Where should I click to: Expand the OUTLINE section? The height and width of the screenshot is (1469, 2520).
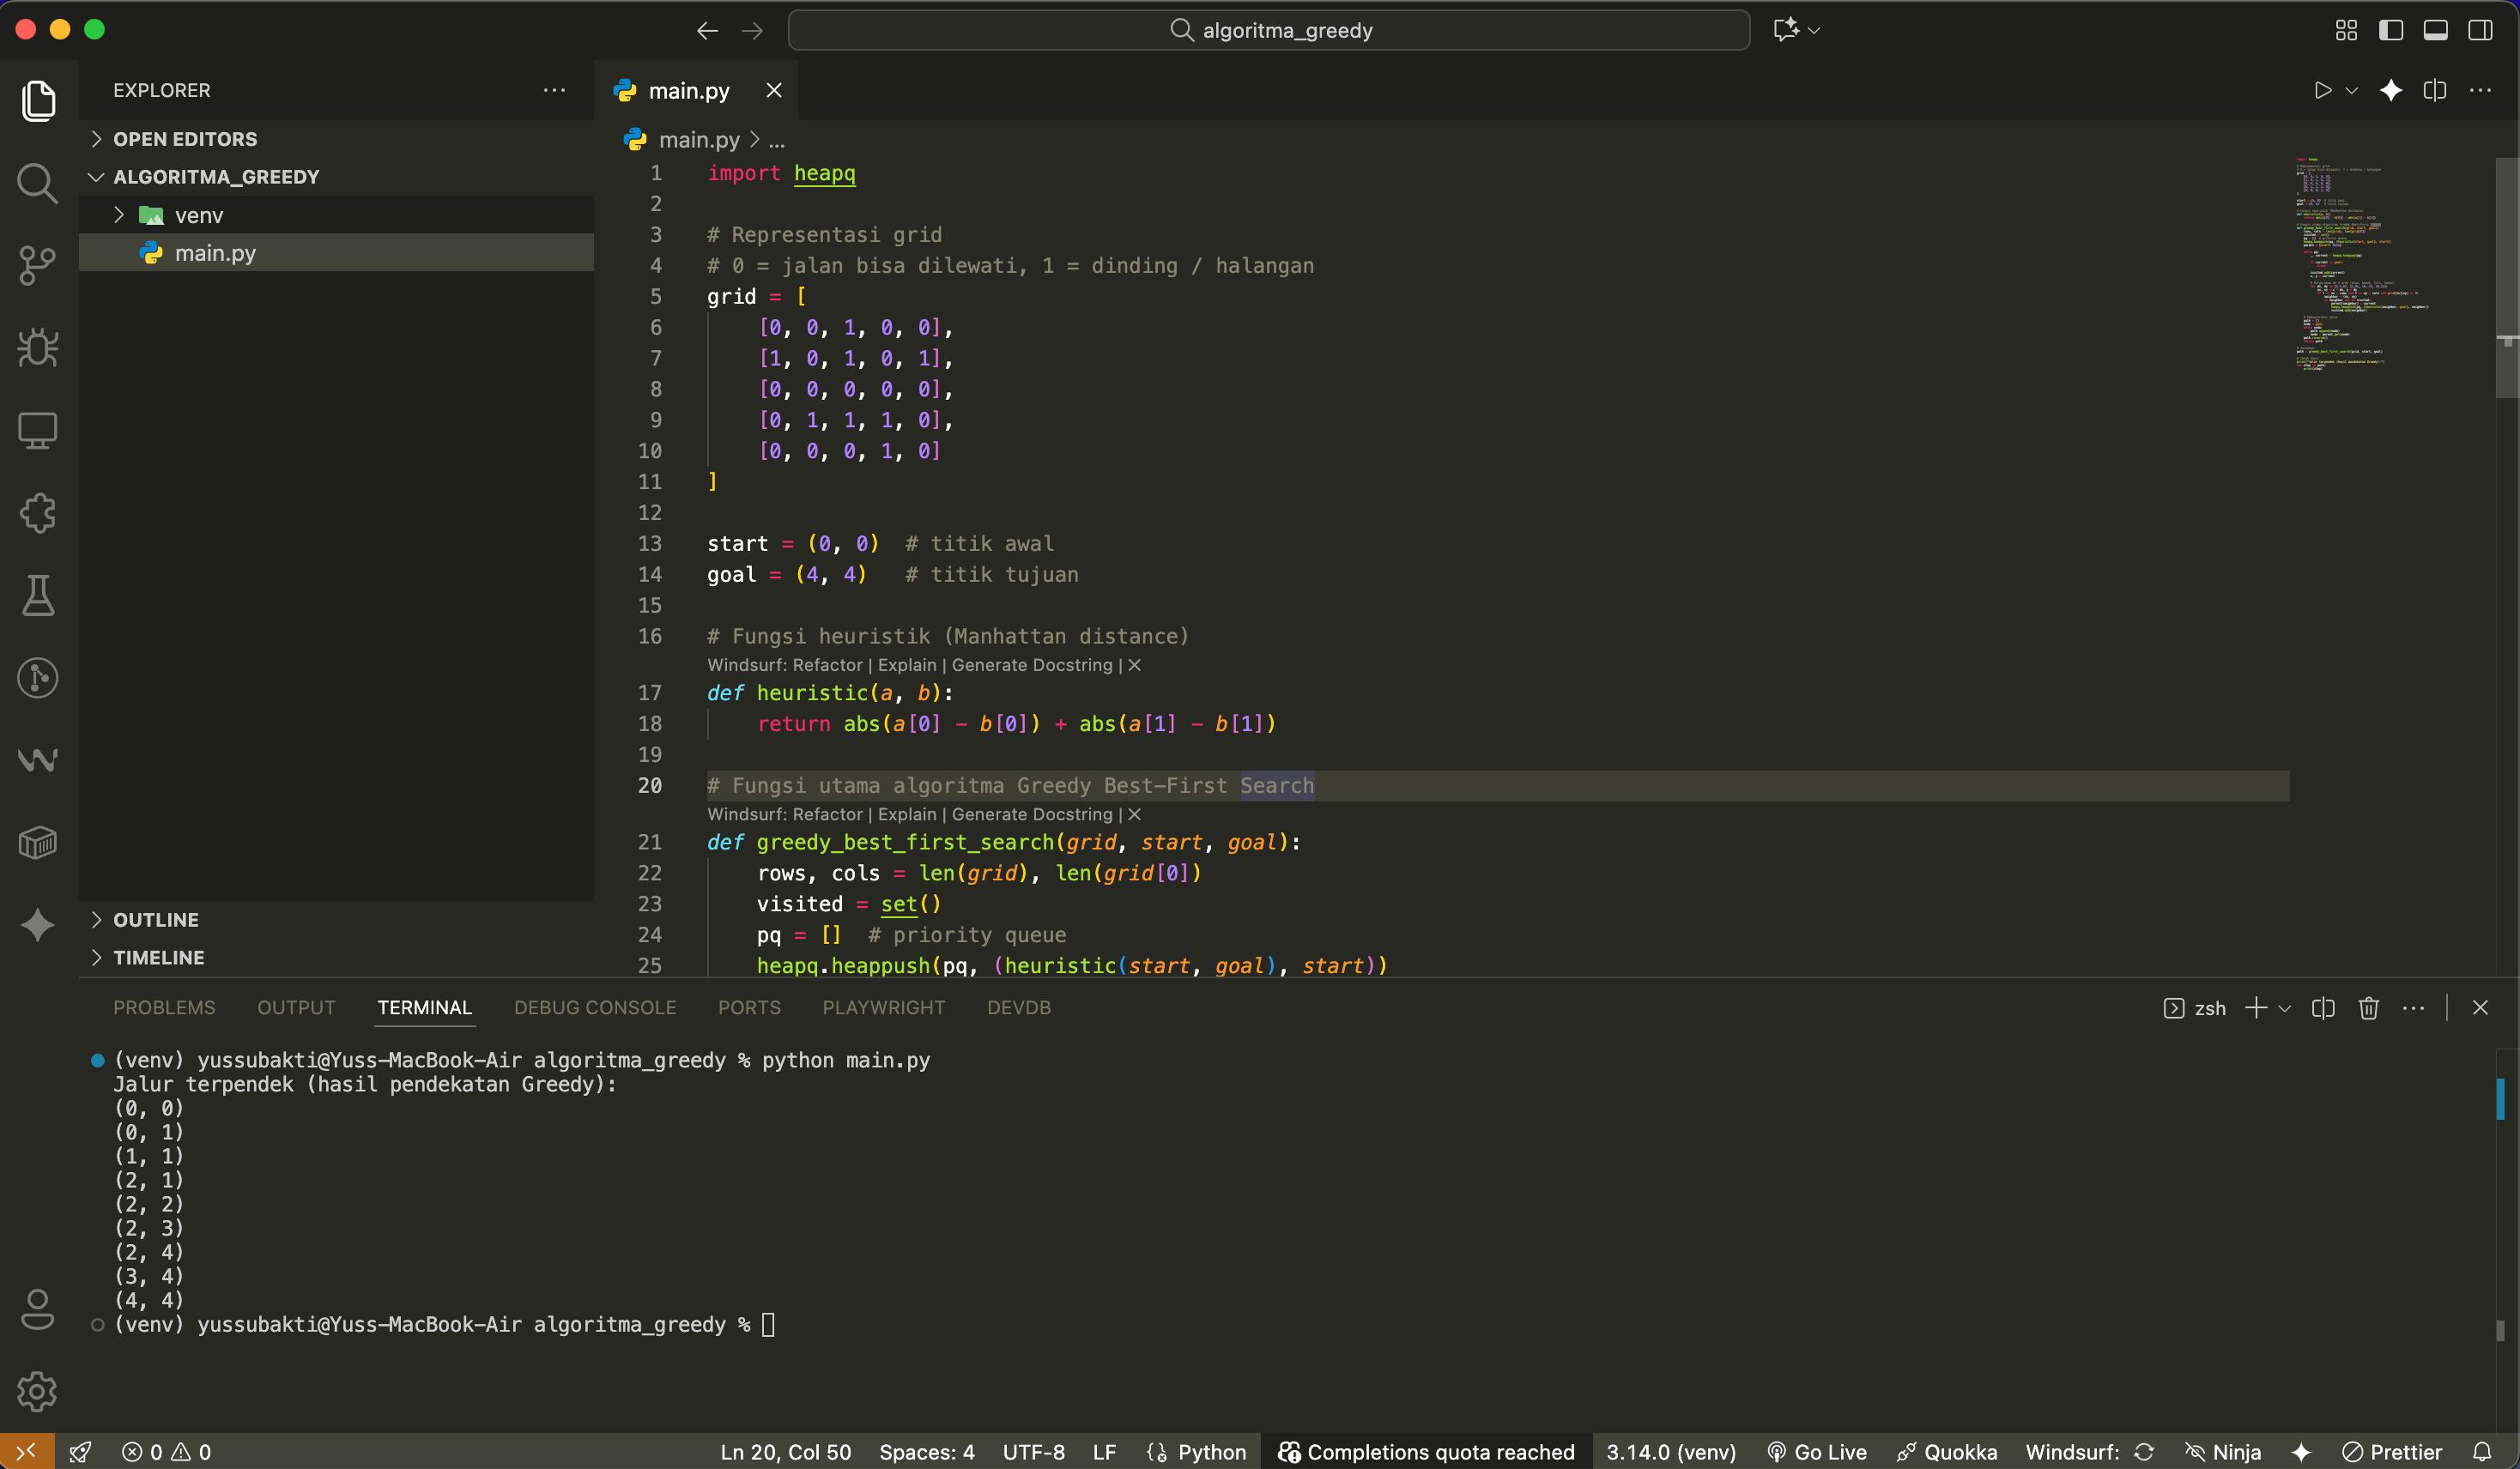pos(156,920)
